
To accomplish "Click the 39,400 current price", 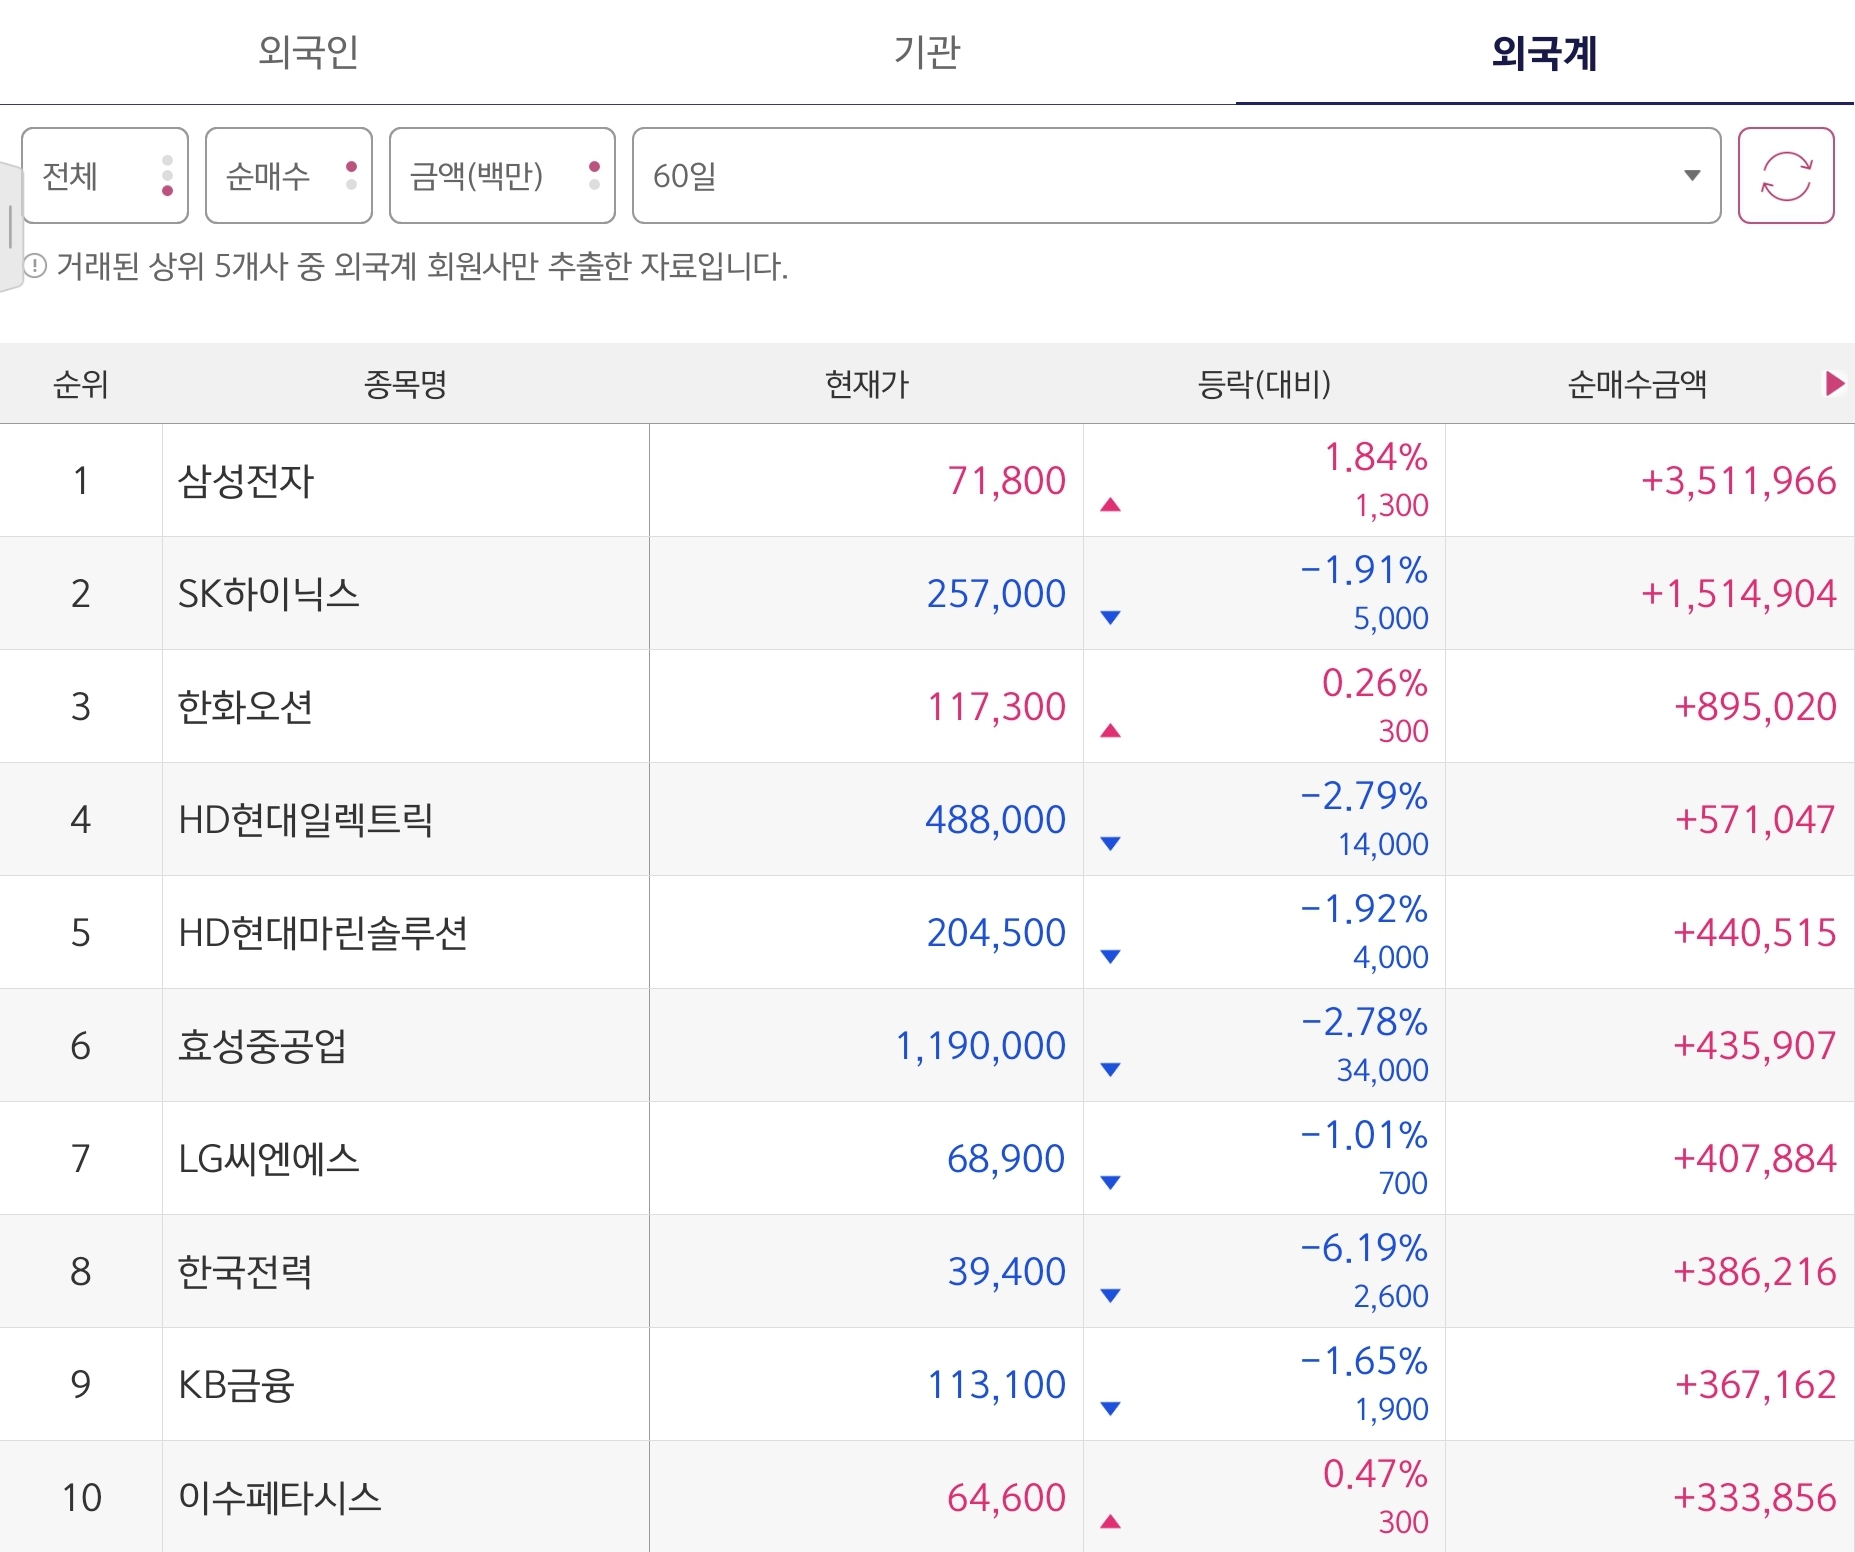I will 1006,1272.
